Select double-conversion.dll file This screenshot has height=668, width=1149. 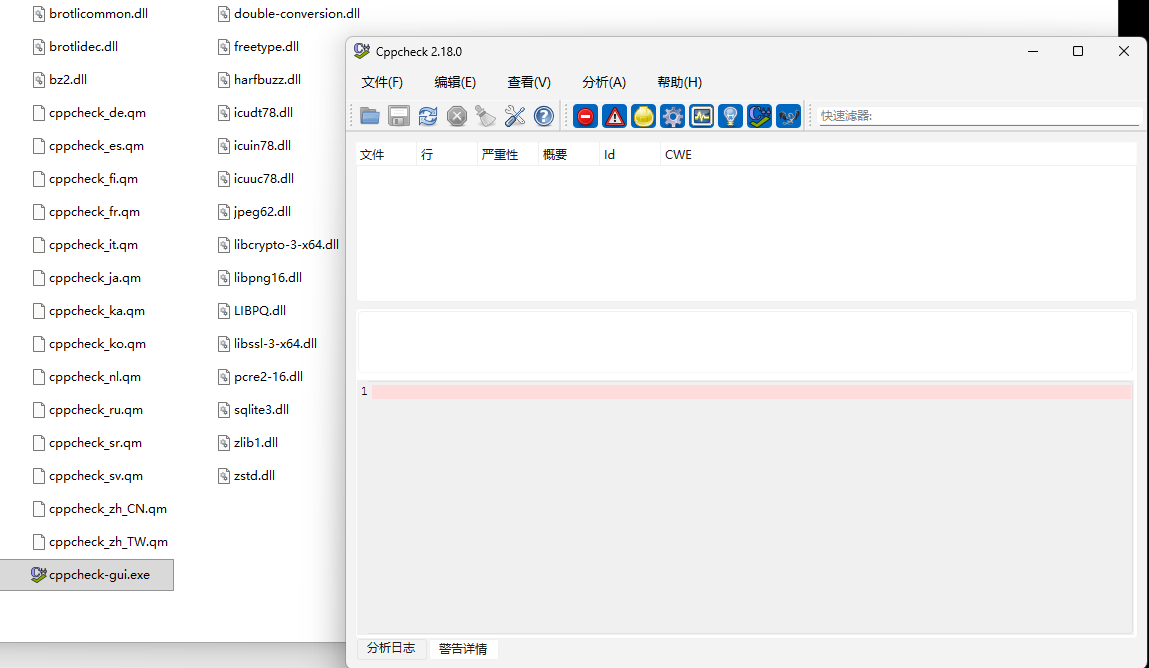(289, 13)
